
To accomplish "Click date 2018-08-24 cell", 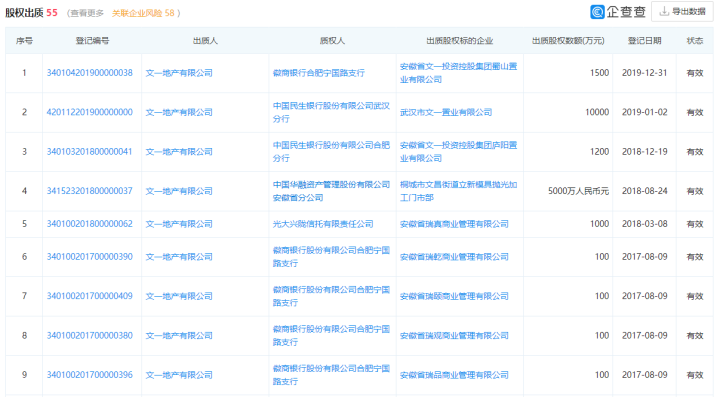I will 645,191.
